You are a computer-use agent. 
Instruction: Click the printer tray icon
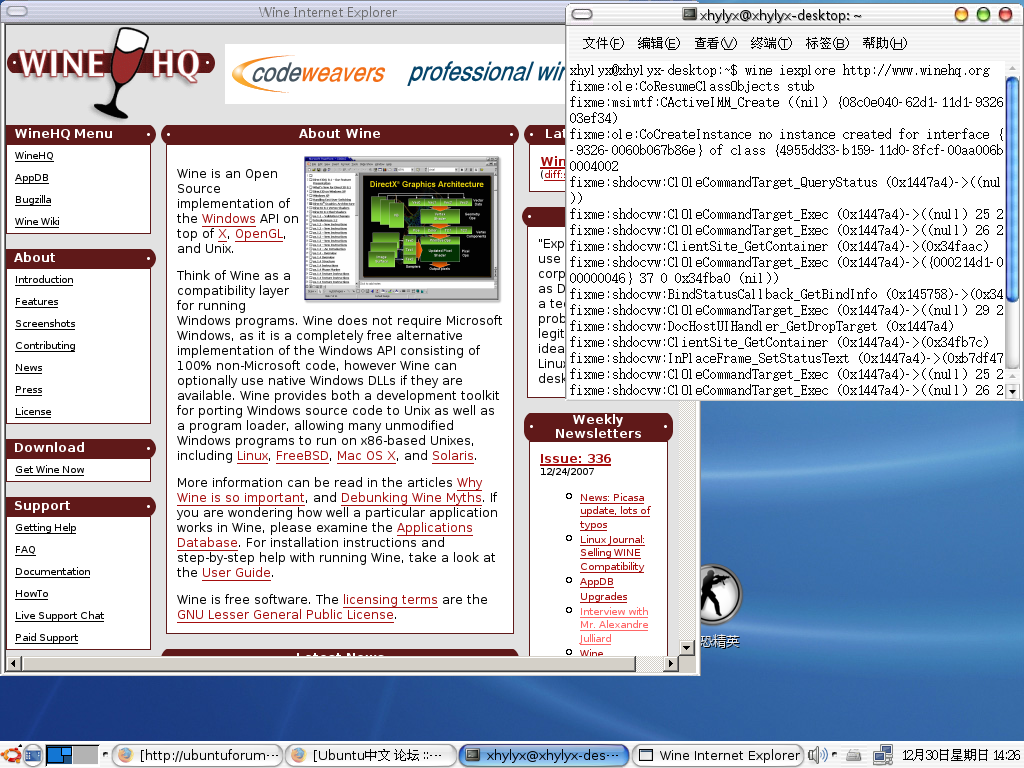854,756
